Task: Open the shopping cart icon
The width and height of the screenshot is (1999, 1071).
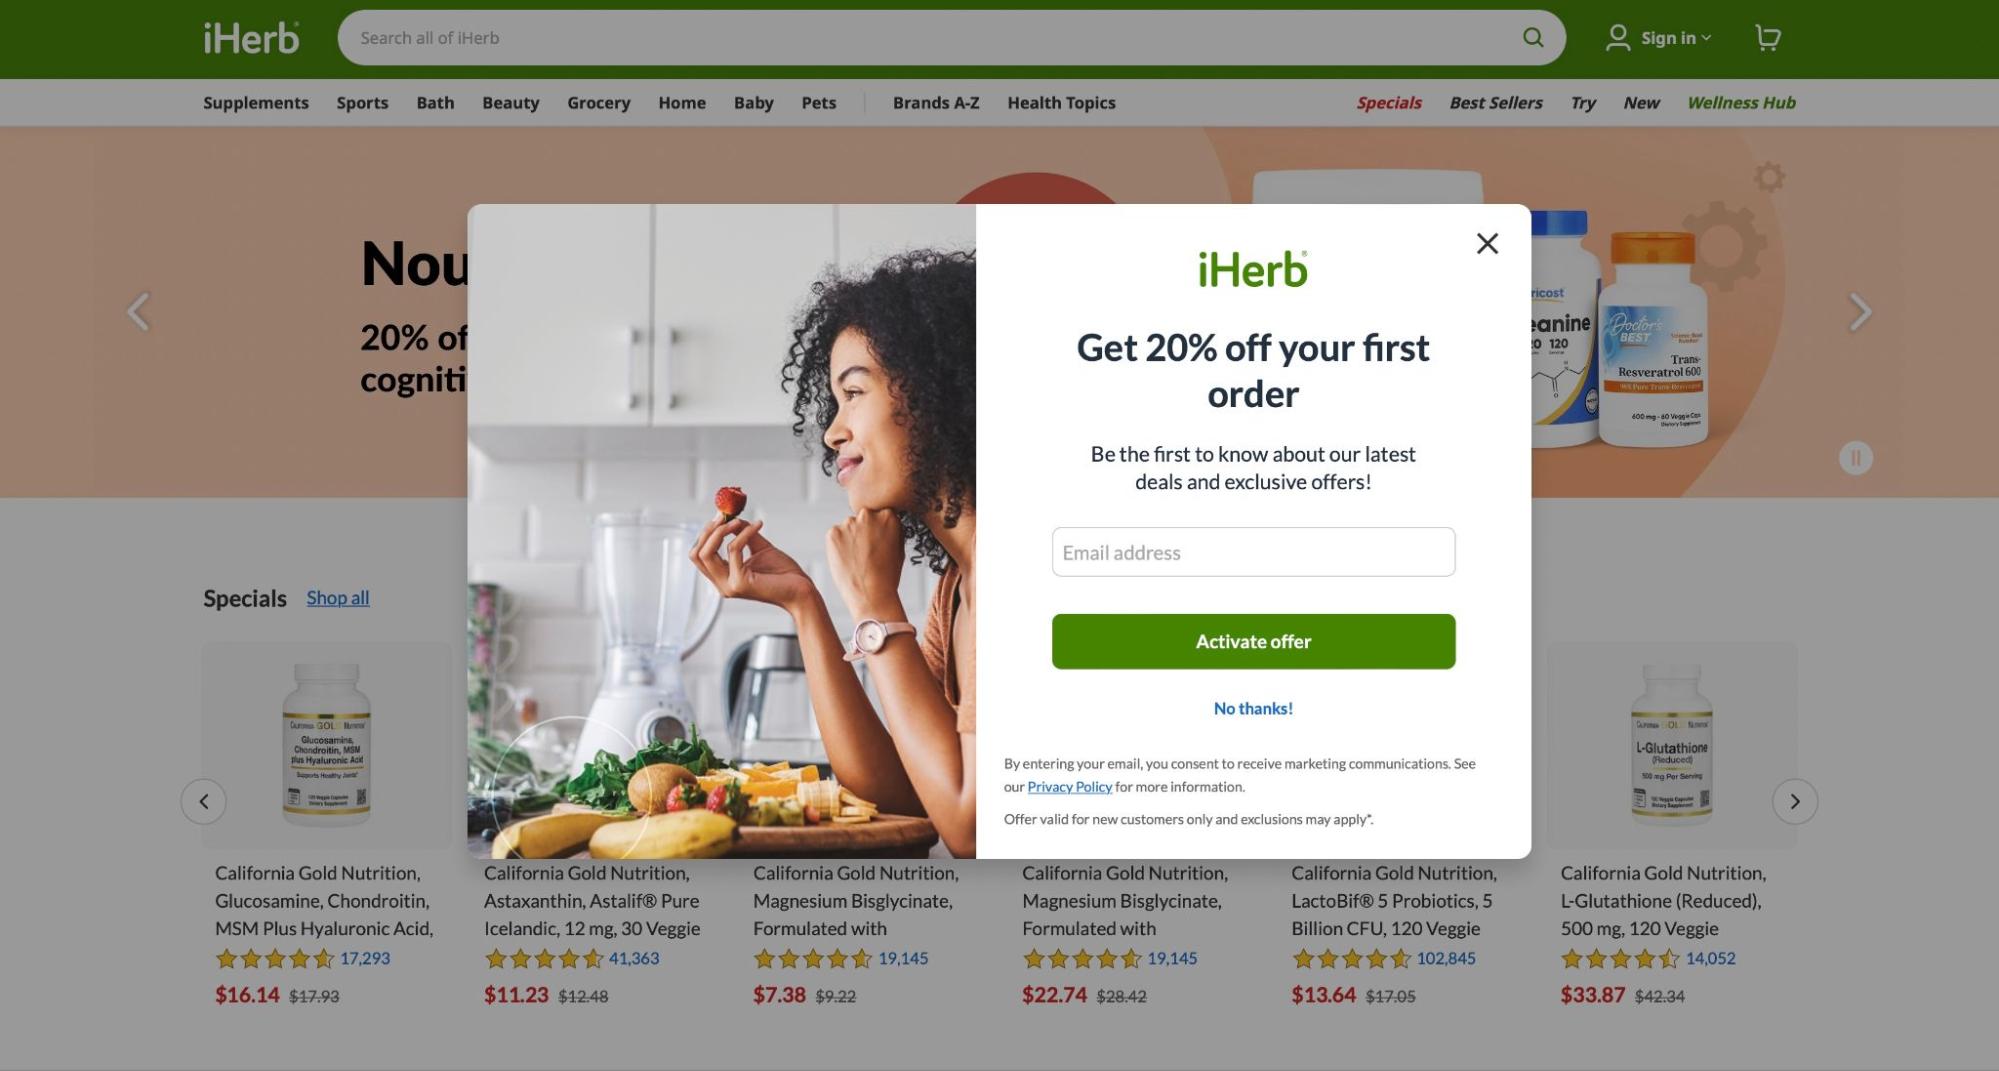Action: click(x=1768, y=38)
